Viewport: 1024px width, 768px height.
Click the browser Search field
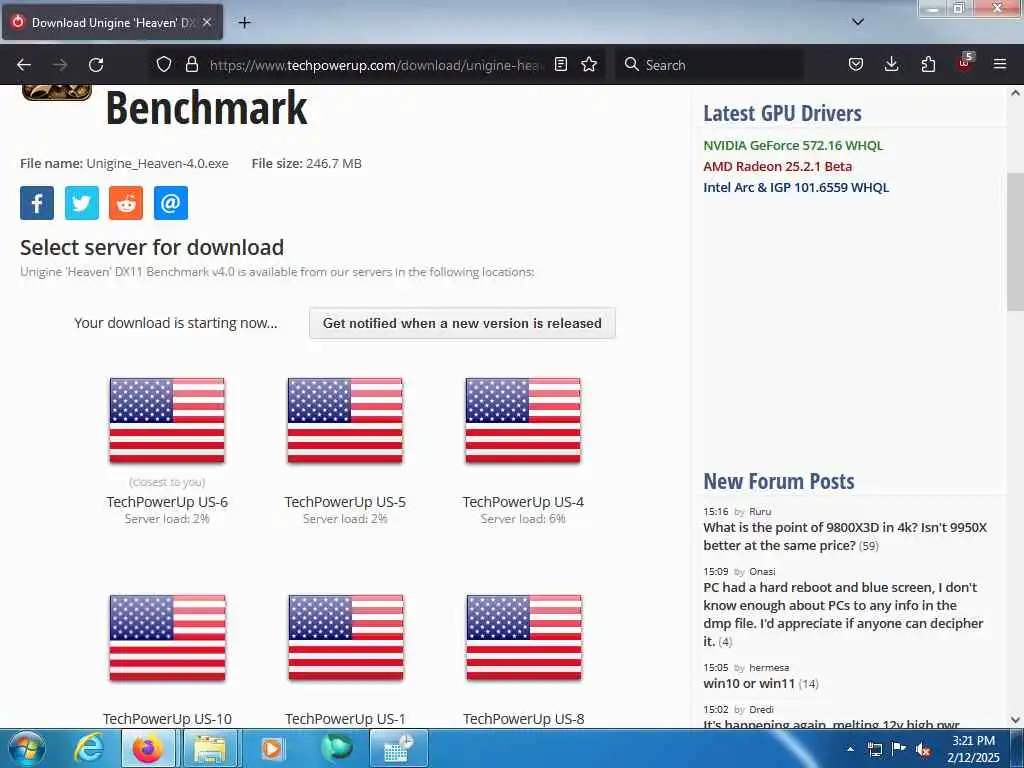709,65
